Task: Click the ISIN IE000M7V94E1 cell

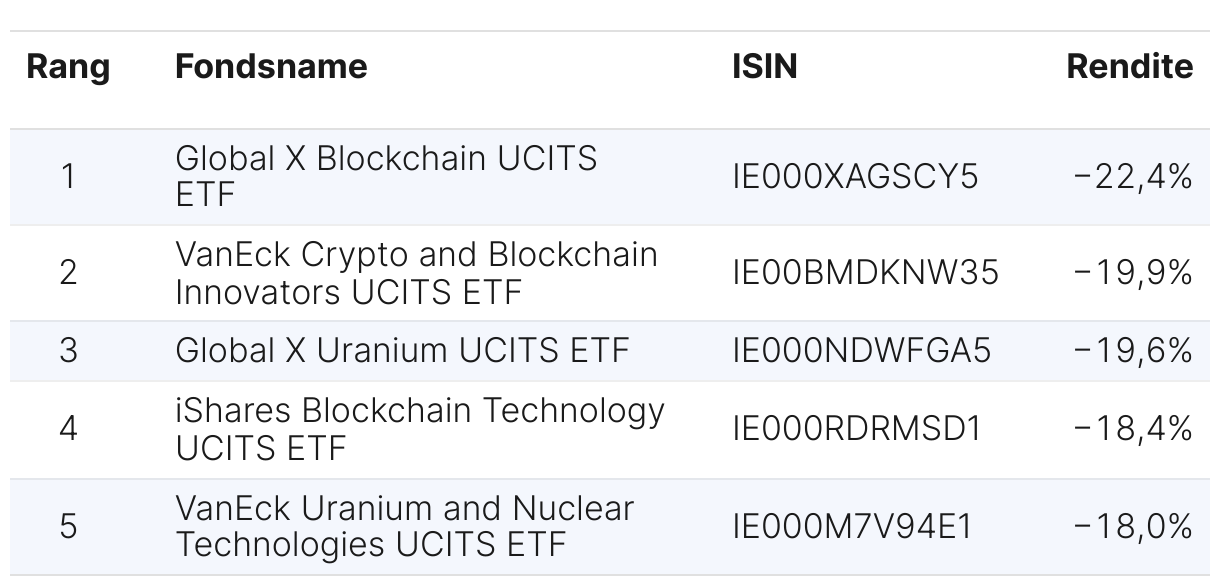Action: coord(852,526)
